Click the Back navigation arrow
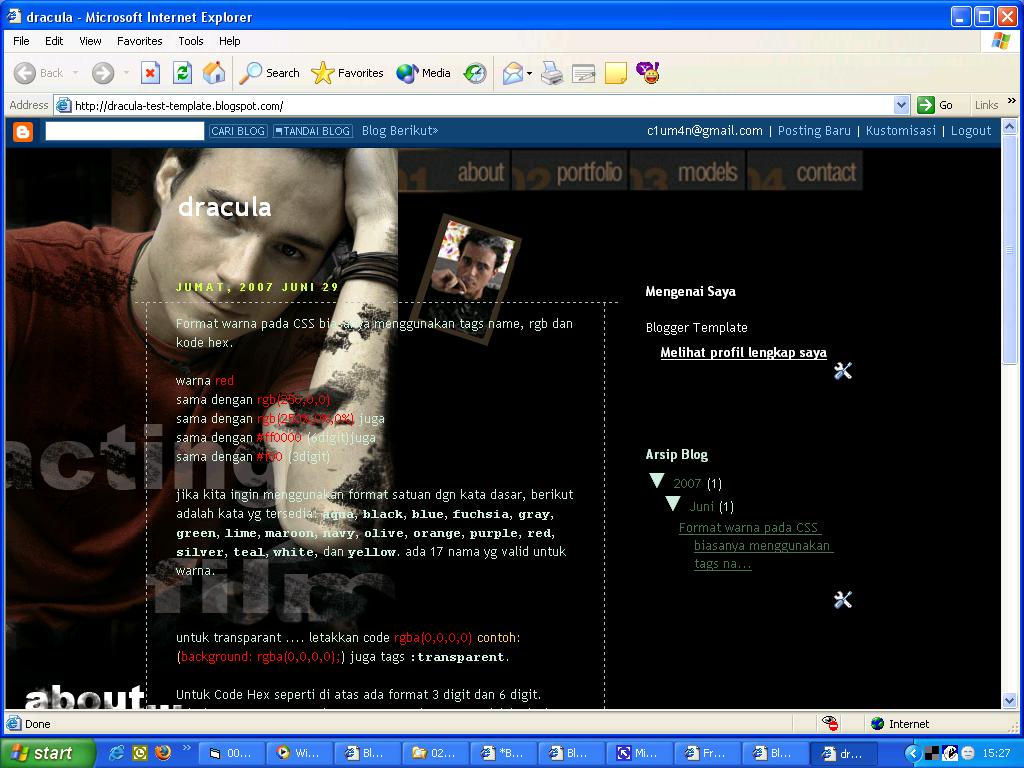Screen dimensions: 1024x768 click(x=25, y=73)
